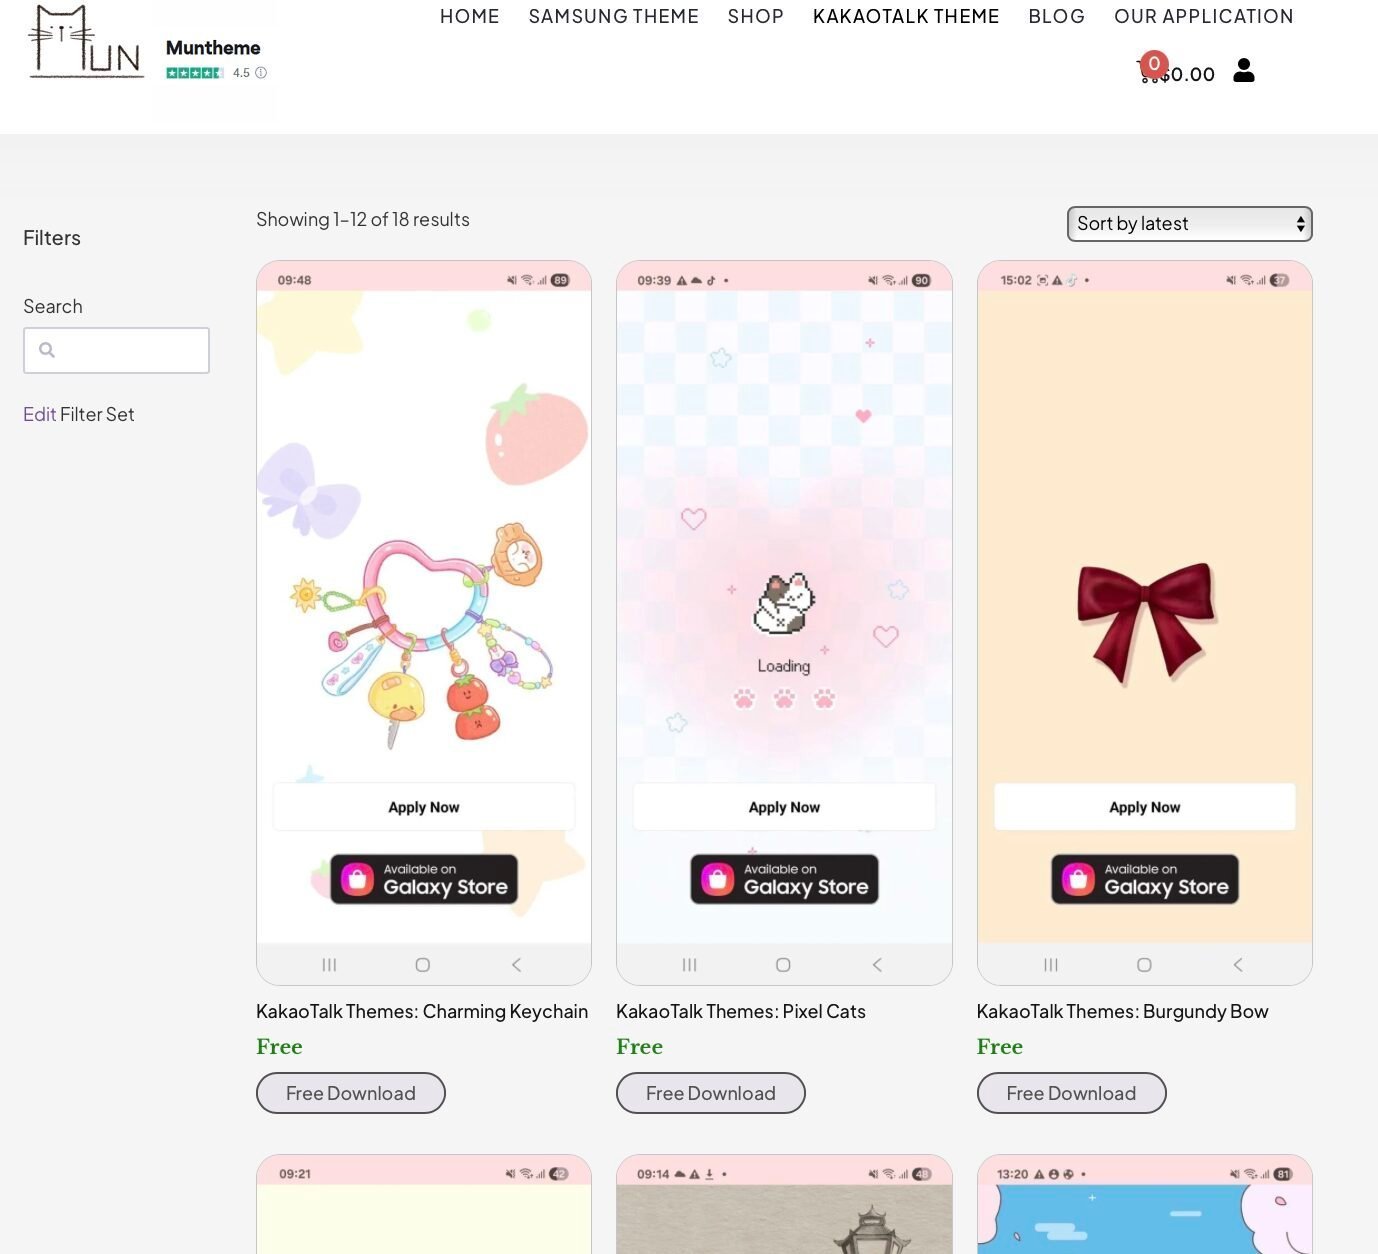
Task: Click the Showing 1–12 of 18 results text
Action: pos(363,219)
